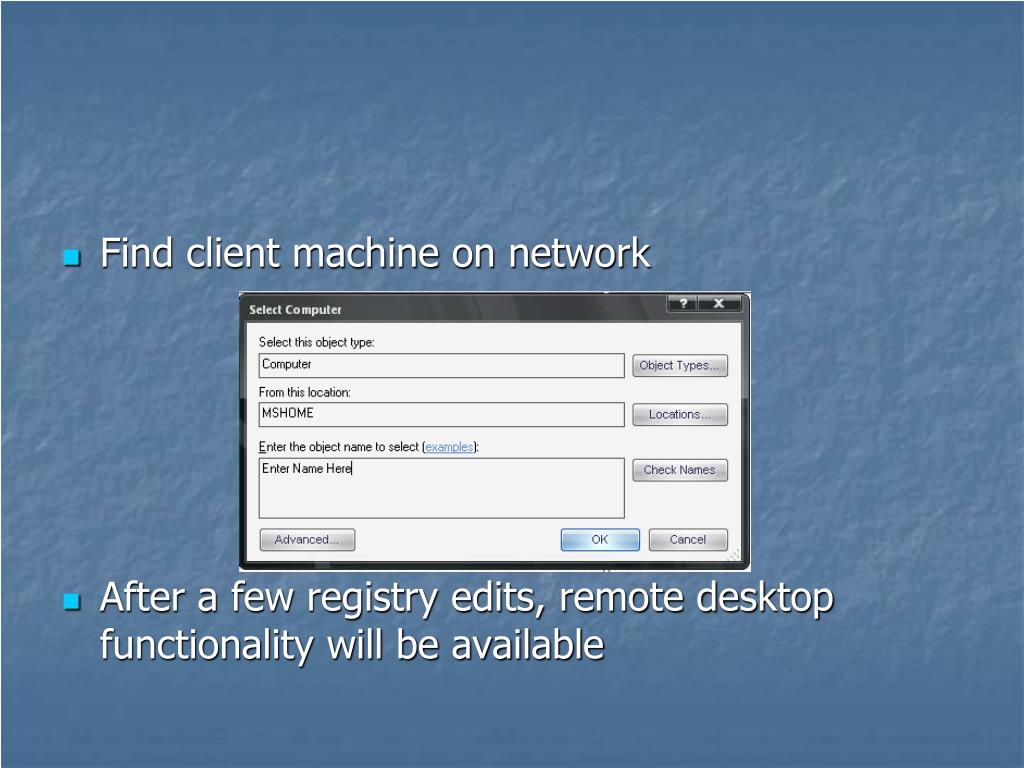The width and height of the screenshot is (1024, 768).
Task: Click 'Find client machine on network' text
Action: [376, 253]
